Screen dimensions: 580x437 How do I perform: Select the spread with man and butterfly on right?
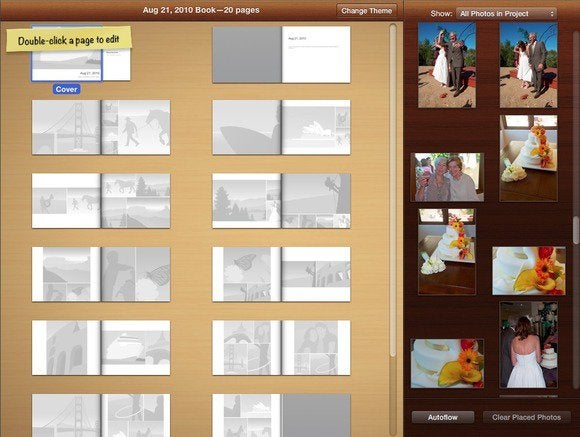(101, 274)
